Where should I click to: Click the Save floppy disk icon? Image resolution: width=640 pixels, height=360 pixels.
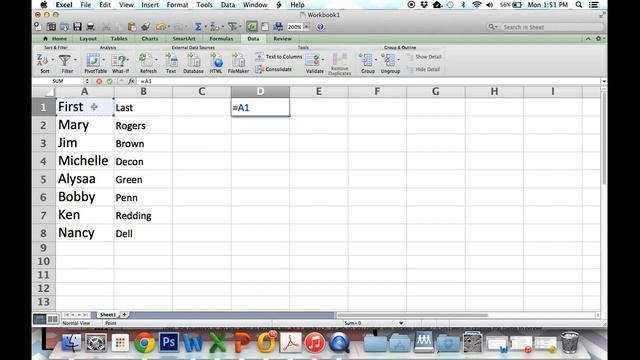(78, 27)
